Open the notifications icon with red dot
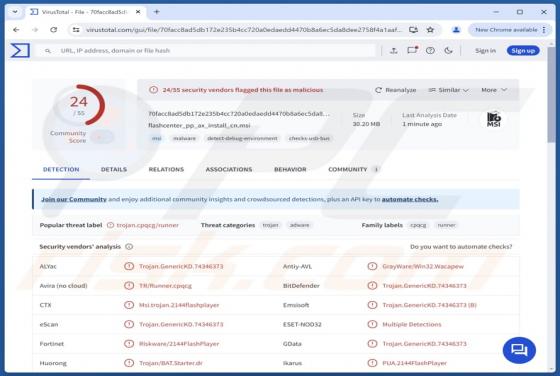The image size is (560, 376). (x=412, y=50)
